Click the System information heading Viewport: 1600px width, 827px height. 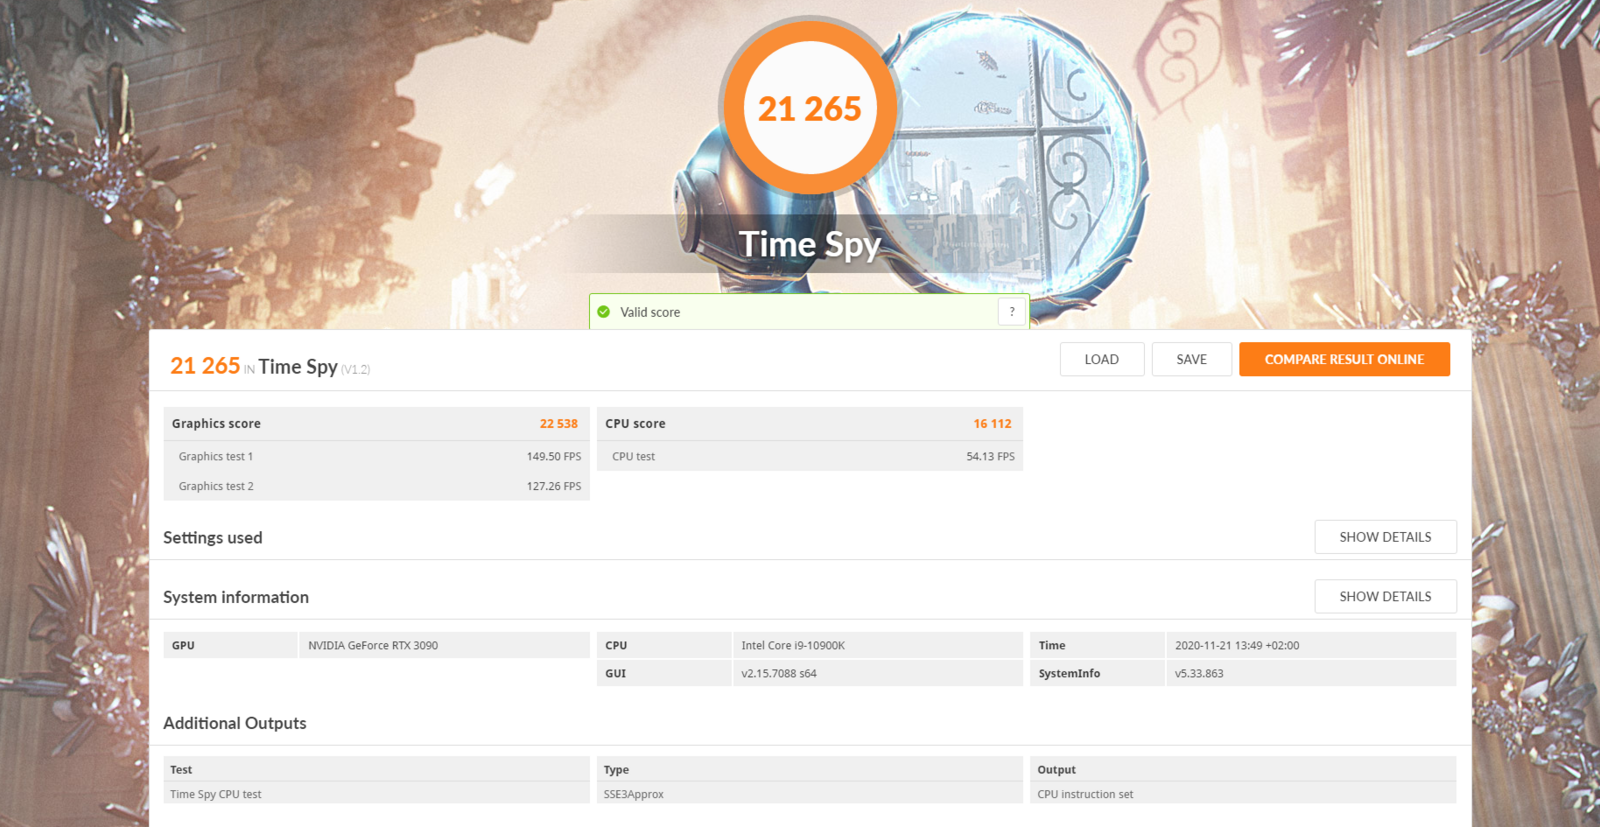[236, 597]
